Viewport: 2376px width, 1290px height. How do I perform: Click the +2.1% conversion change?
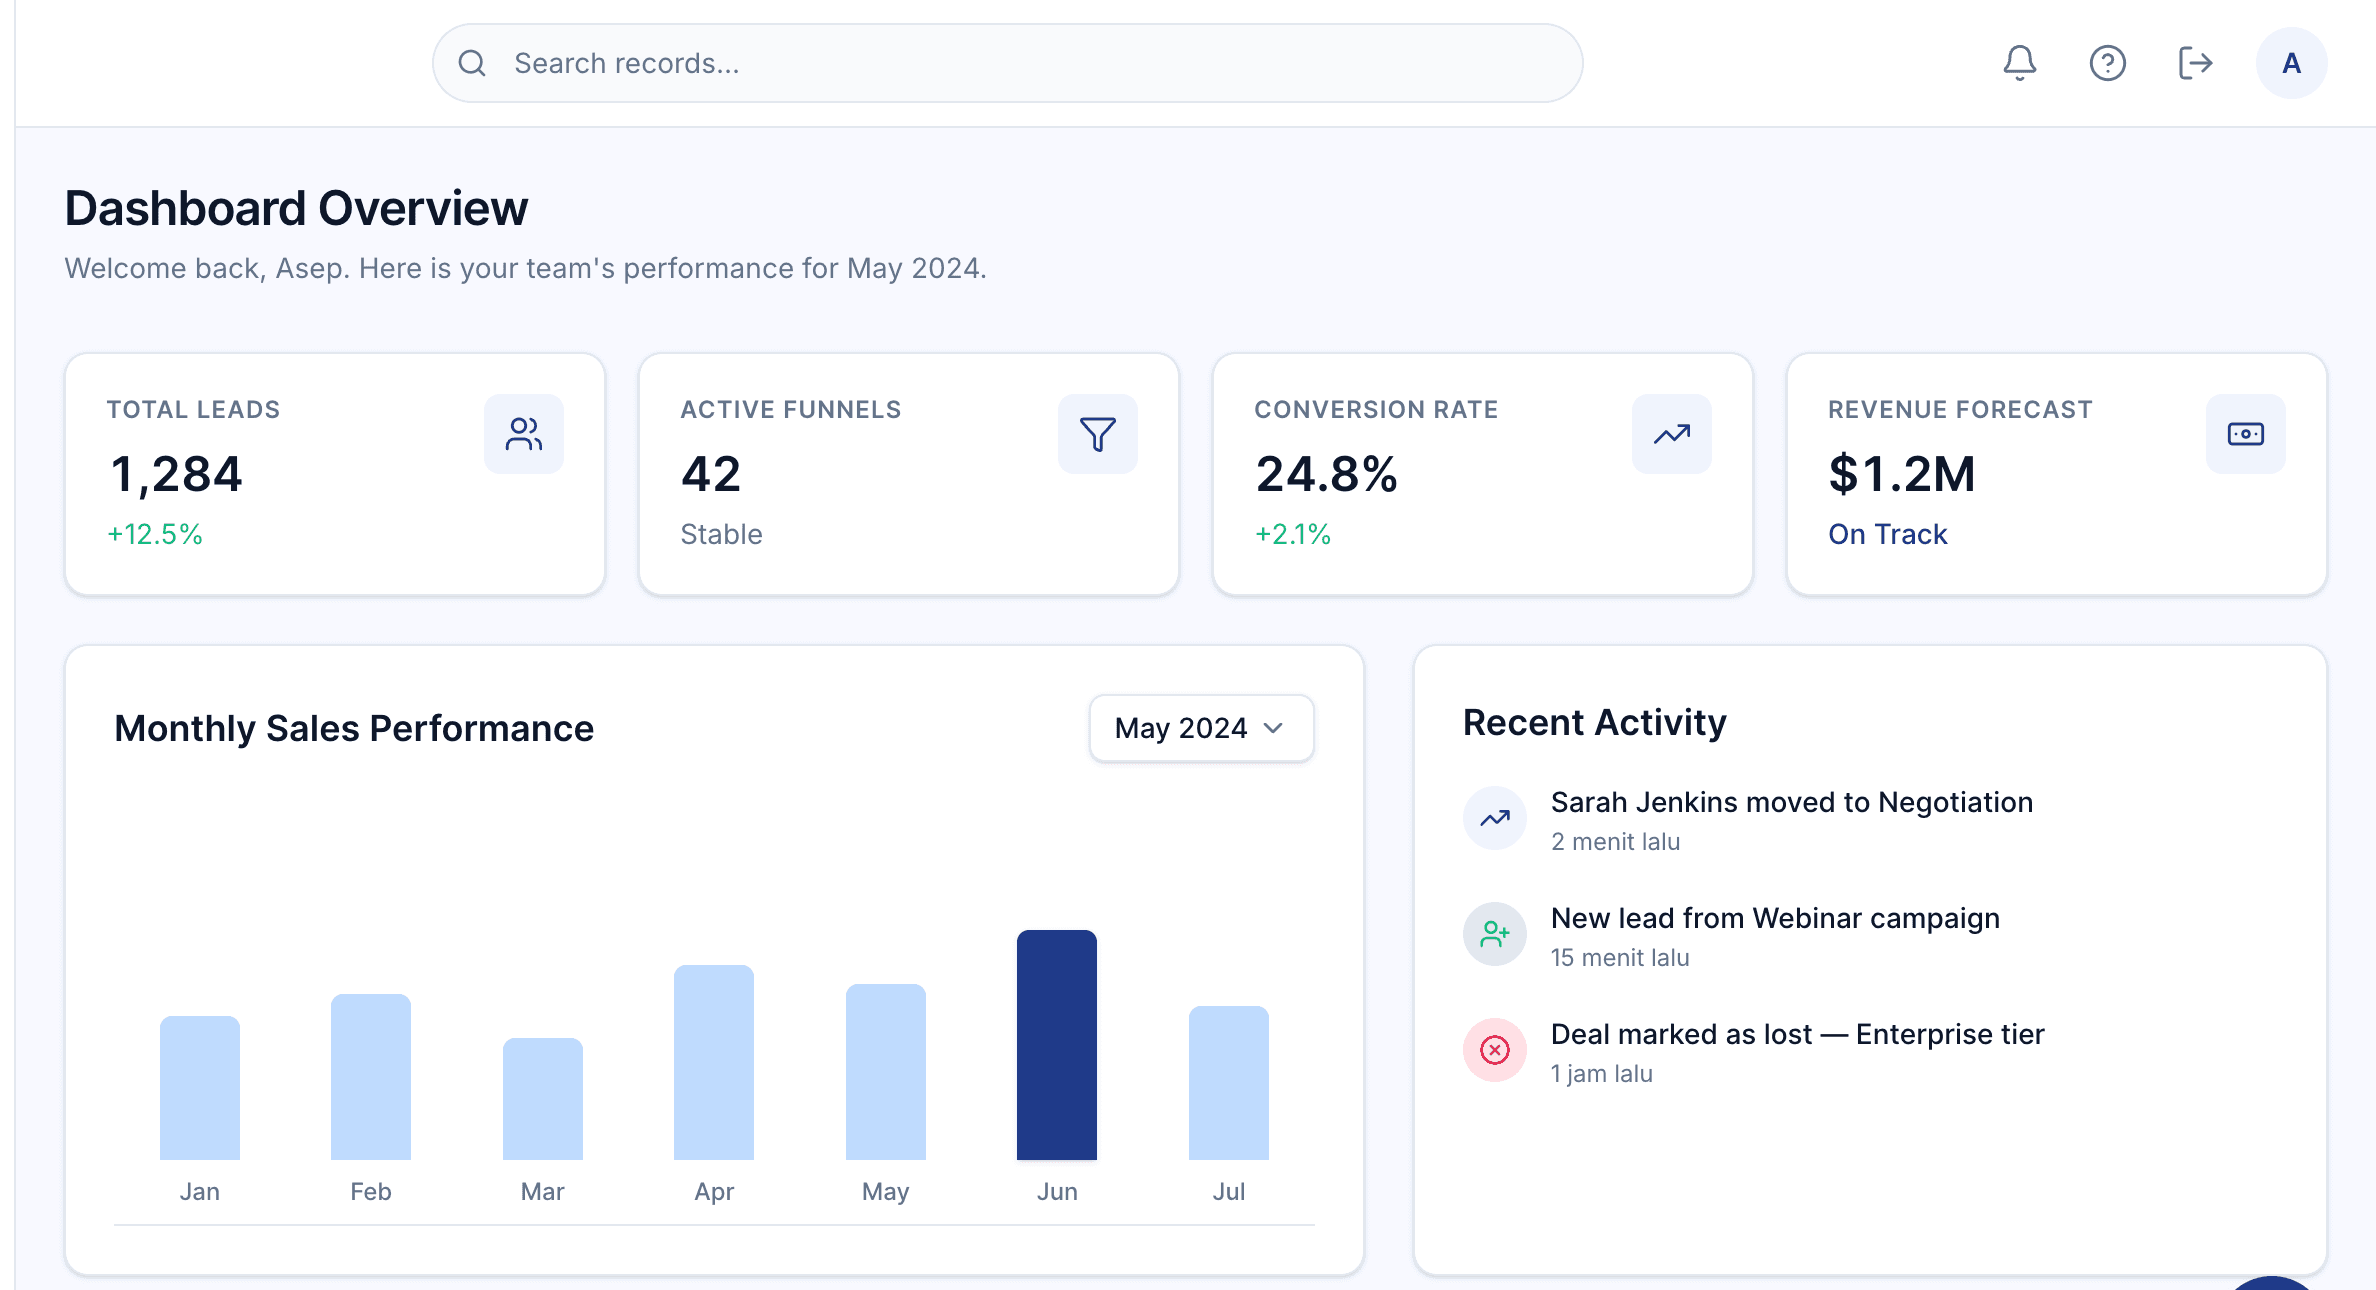1293,534
